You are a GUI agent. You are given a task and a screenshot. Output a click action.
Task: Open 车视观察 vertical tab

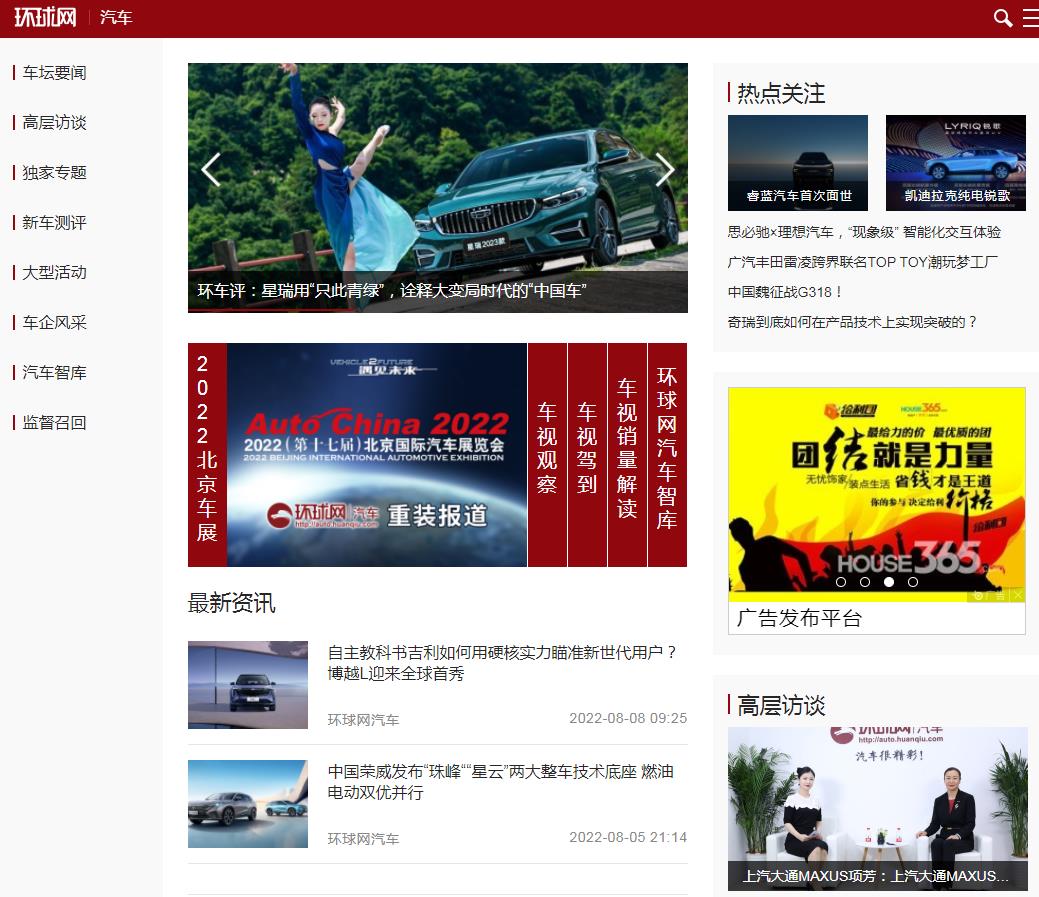pyautogui.click(x=547, y=454)
